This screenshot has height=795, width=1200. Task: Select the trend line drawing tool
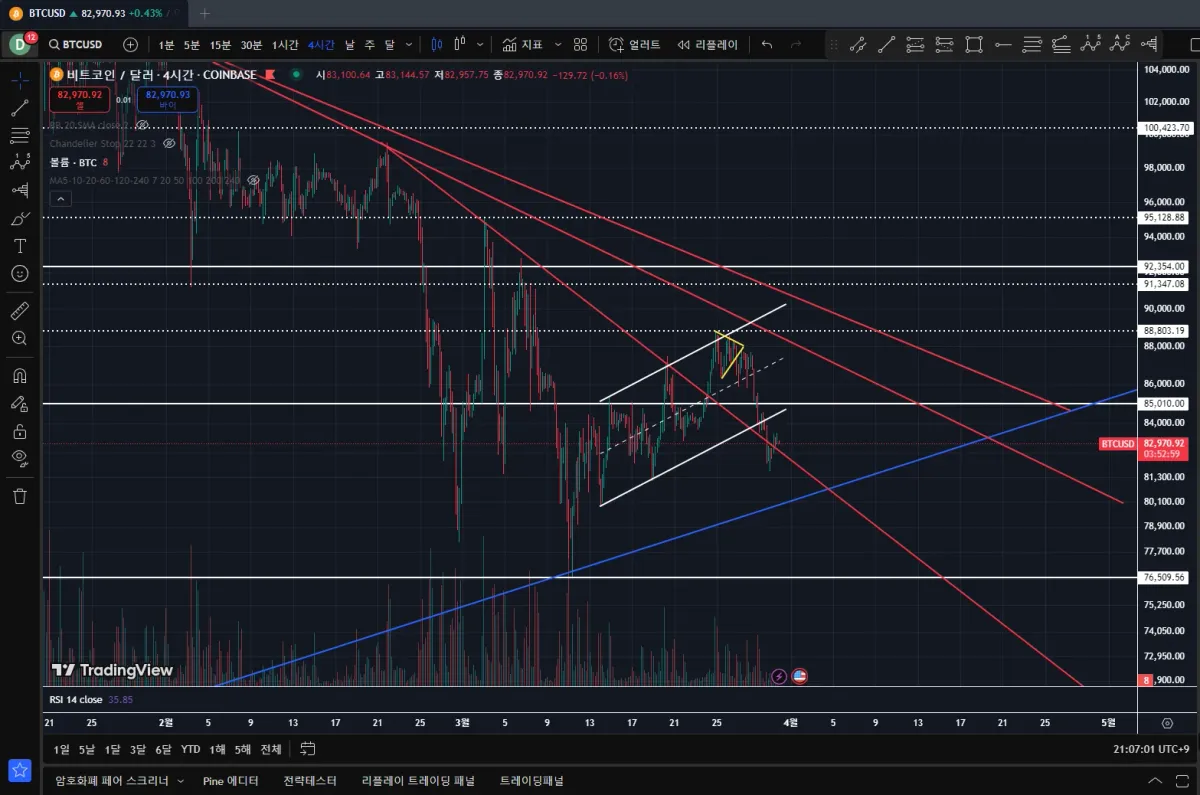point(19,108)
